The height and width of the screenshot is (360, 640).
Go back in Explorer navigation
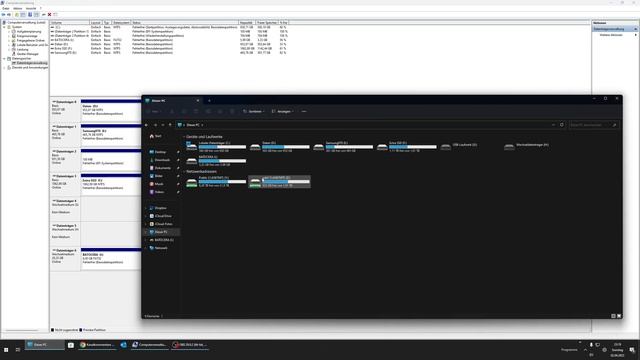point(147,125)
